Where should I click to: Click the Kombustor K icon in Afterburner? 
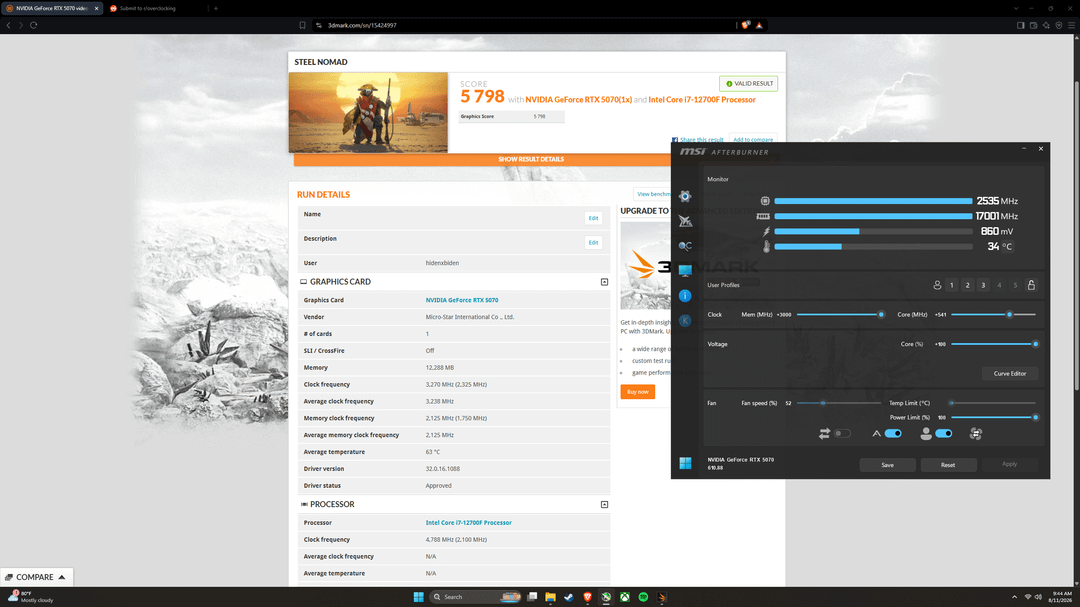click(x=685, y=320)
